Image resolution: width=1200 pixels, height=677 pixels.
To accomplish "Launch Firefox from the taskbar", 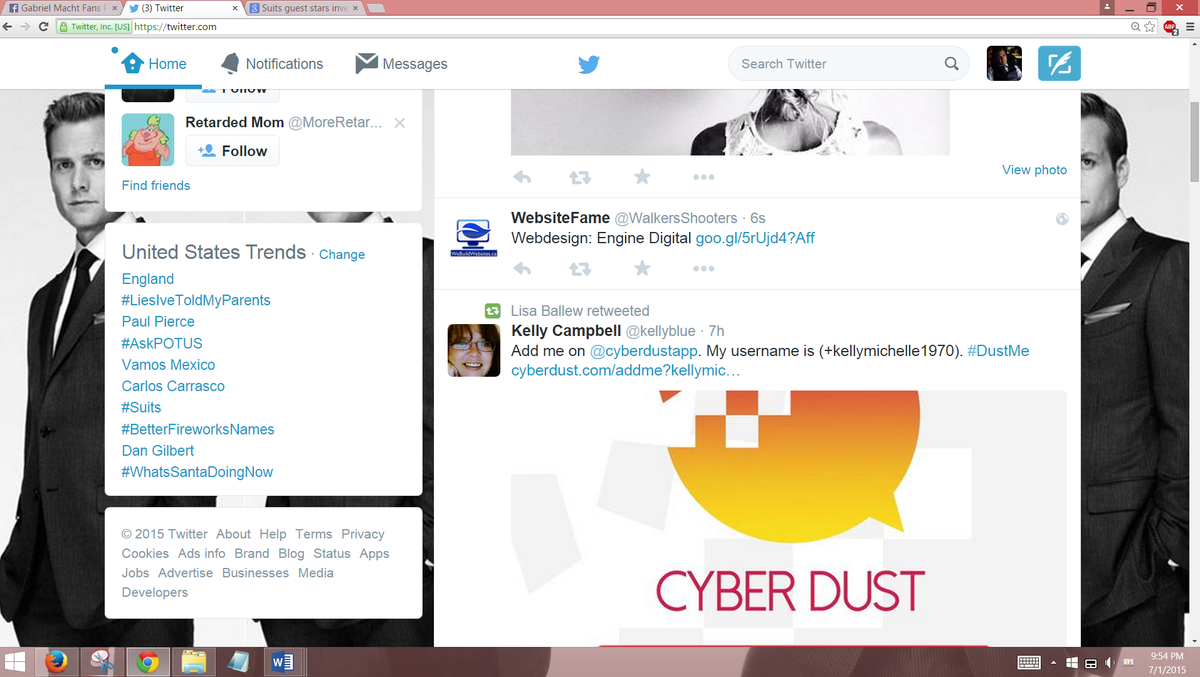I will click(57, 662).
